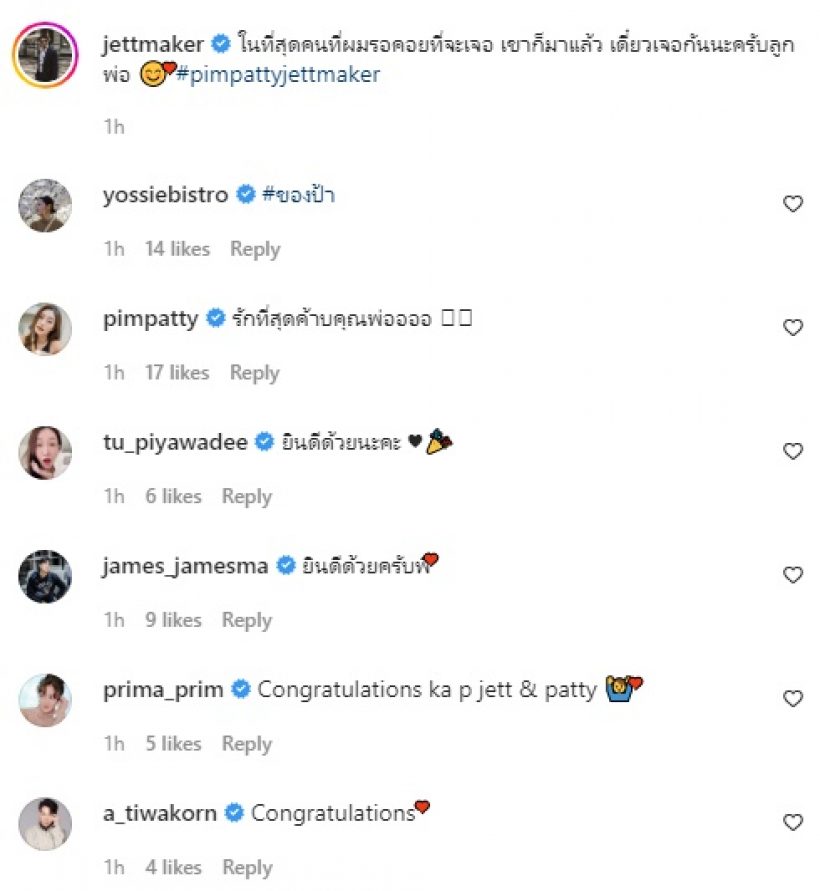The height and width of the screenshot is (891, 820).
Task: Reply to yossiebistro's comment
Action: tap(255, 249)
